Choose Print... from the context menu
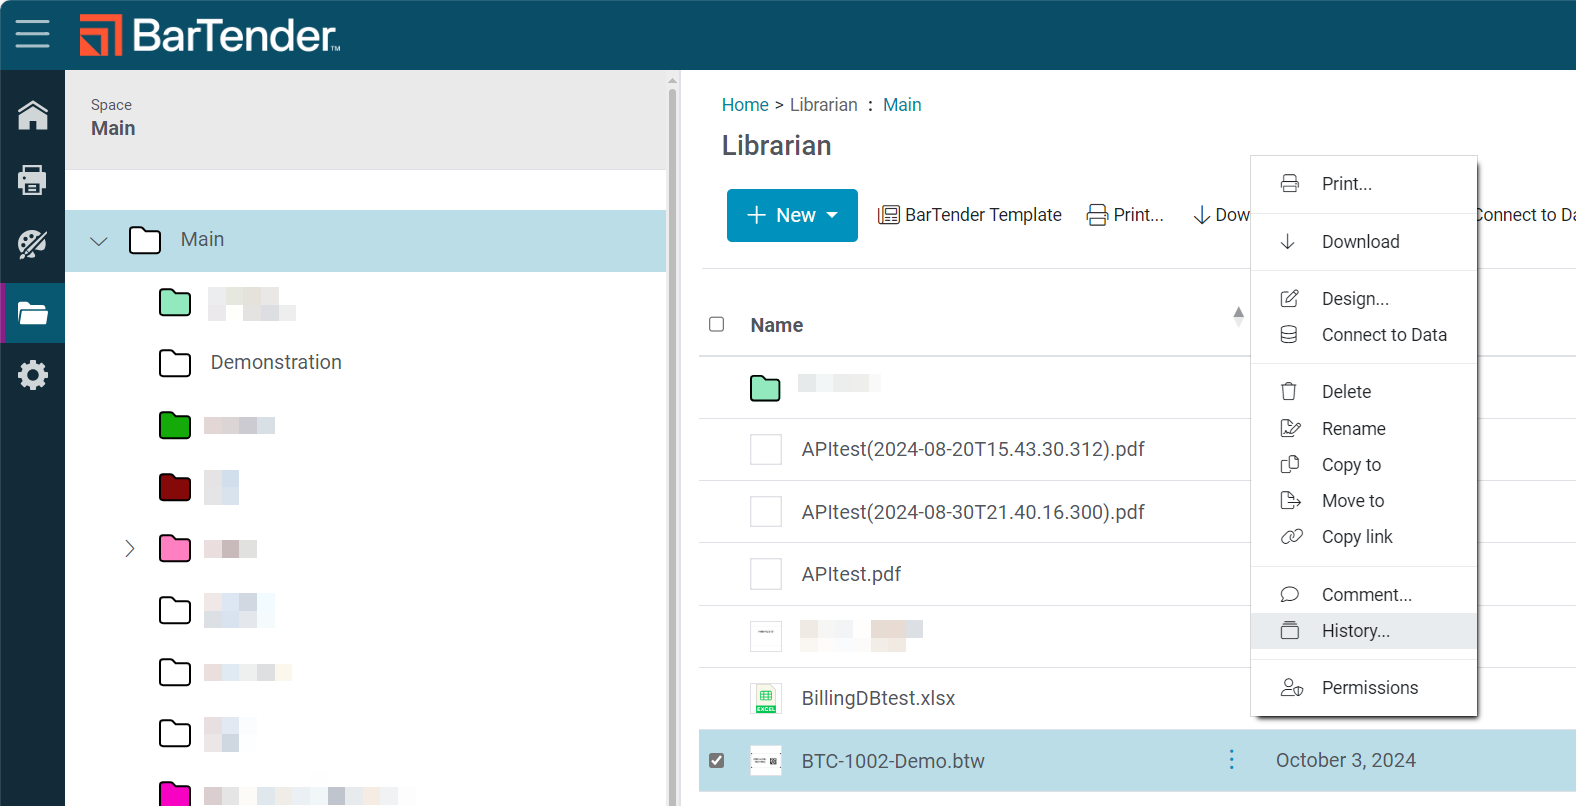Screen dimensions: 1576x806 click(x=1364, y=184)
